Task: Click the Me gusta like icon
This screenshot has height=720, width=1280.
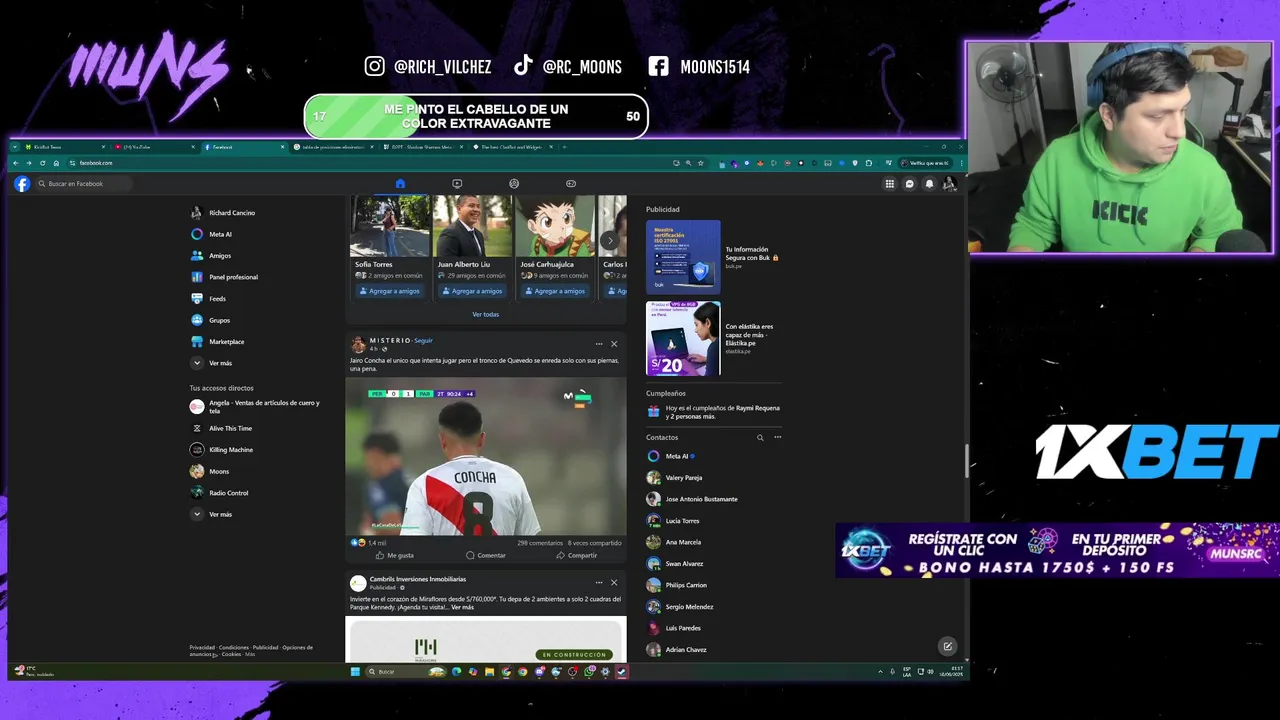Action: pos(380,555)
